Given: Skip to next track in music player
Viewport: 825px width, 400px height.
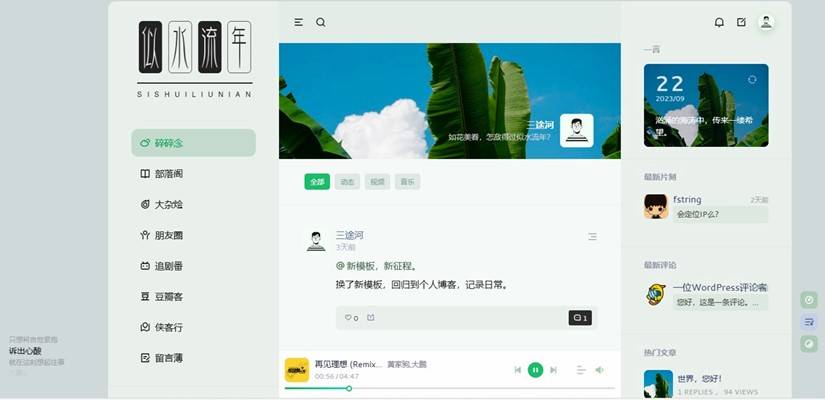Looking at the screenshot, I should click(554, 370).
